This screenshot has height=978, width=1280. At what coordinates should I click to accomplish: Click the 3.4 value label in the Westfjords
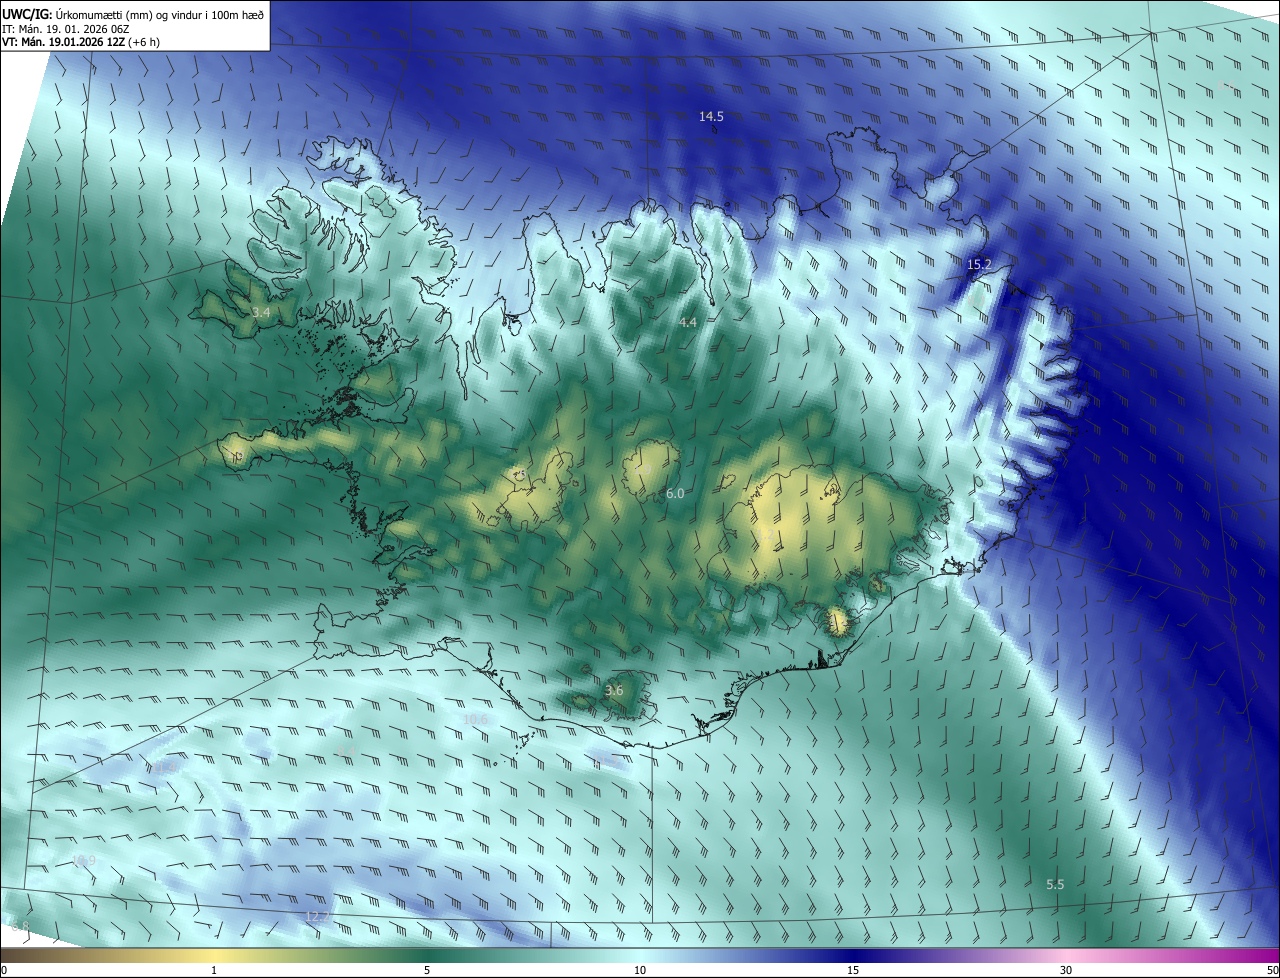click(x=261, y=313)
